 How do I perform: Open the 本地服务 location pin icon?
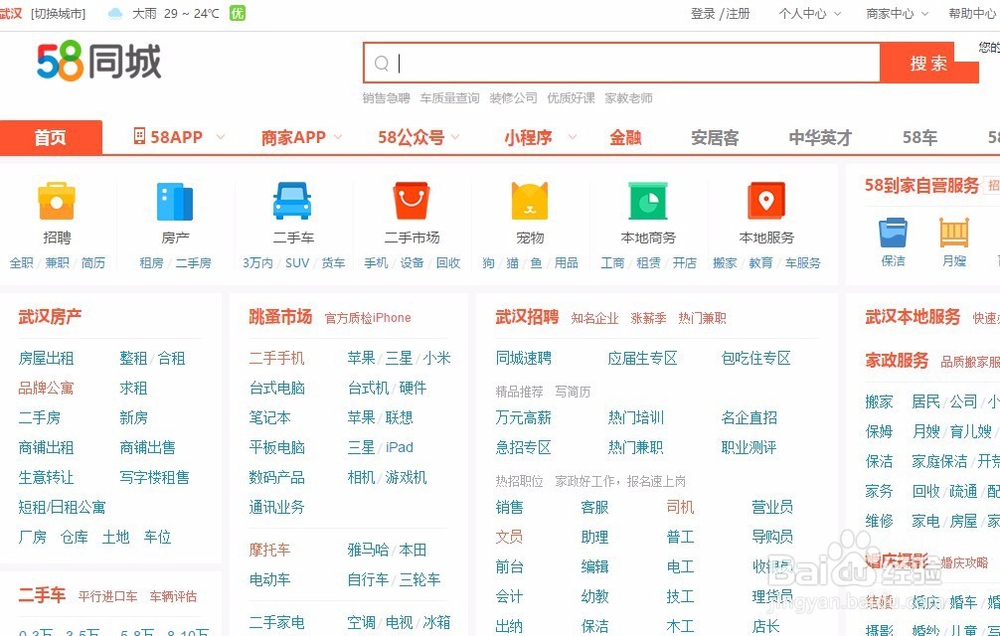(766, 201)
